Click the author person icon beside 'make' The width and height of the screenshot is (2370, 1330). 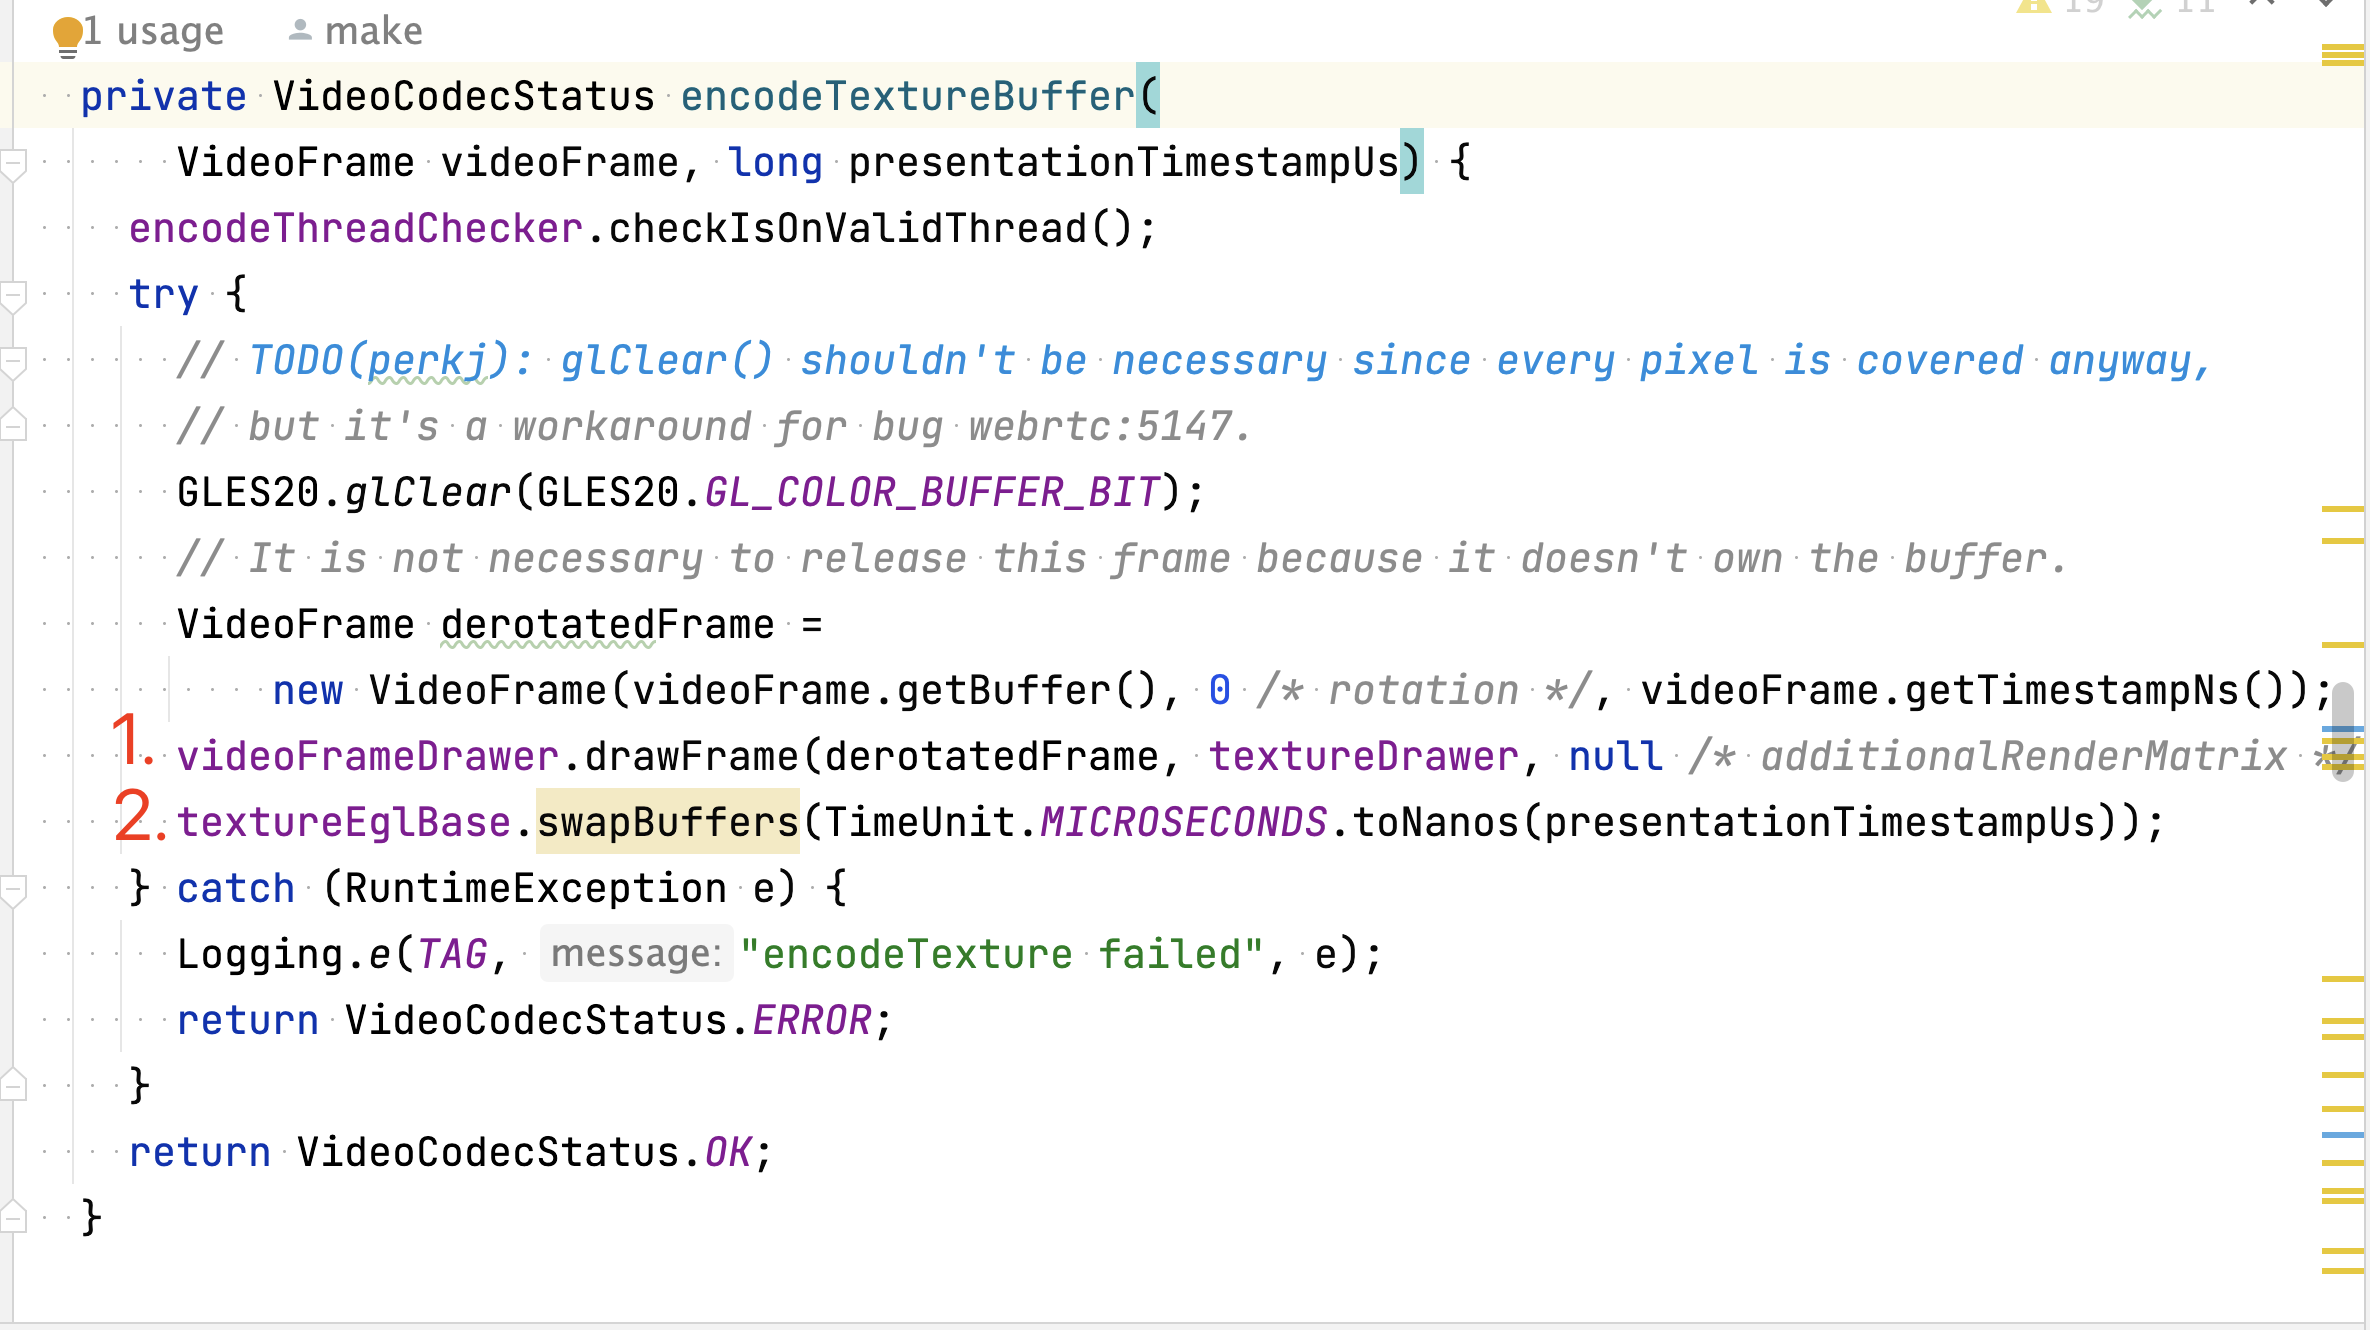pyautogui.click(x=300, y=31)
